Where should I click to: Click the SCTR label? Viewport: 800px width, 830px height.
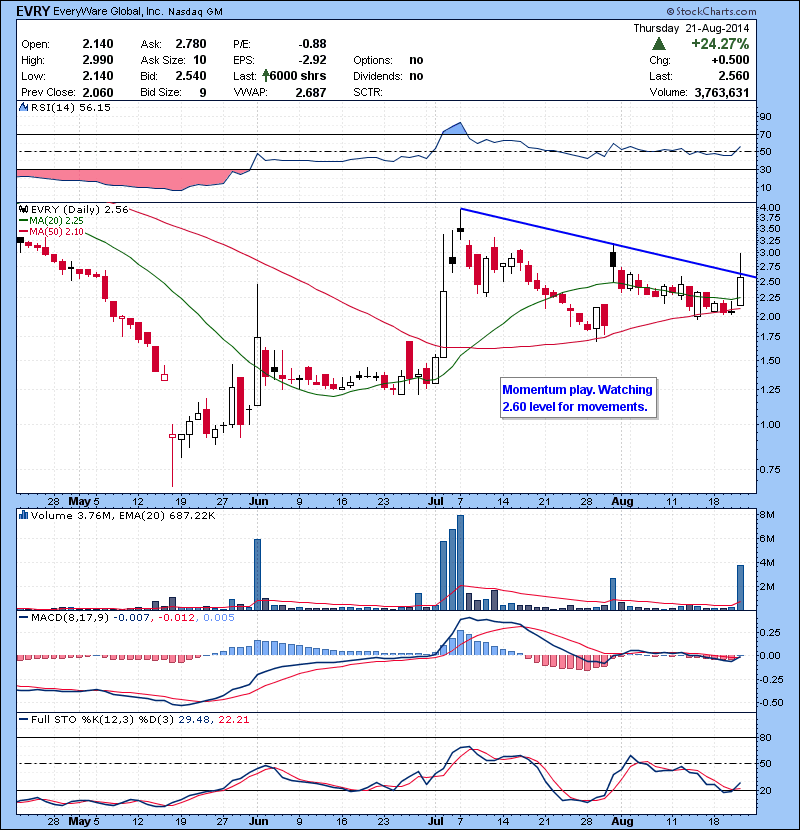click(368, 92)
